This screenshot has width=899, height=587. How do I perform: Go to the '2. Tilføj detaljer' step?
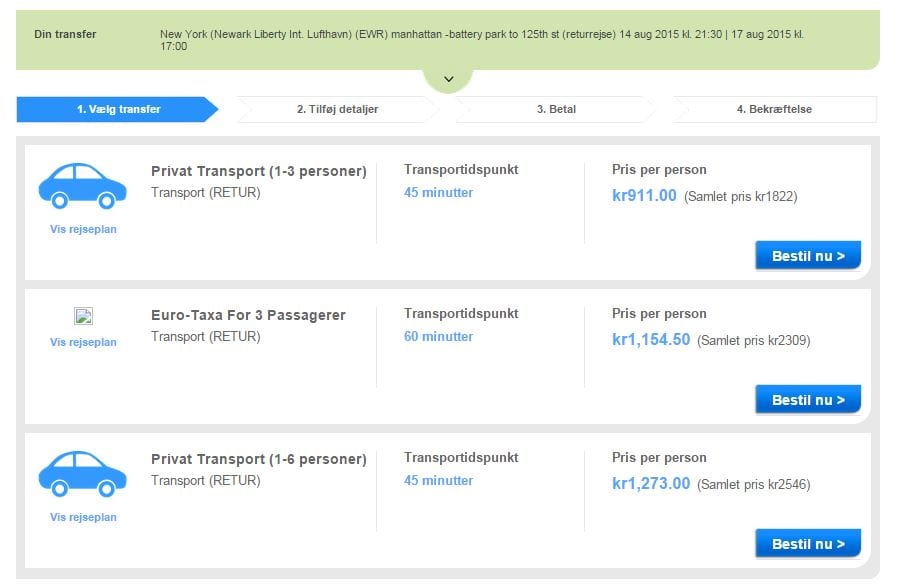click(337, 109)
